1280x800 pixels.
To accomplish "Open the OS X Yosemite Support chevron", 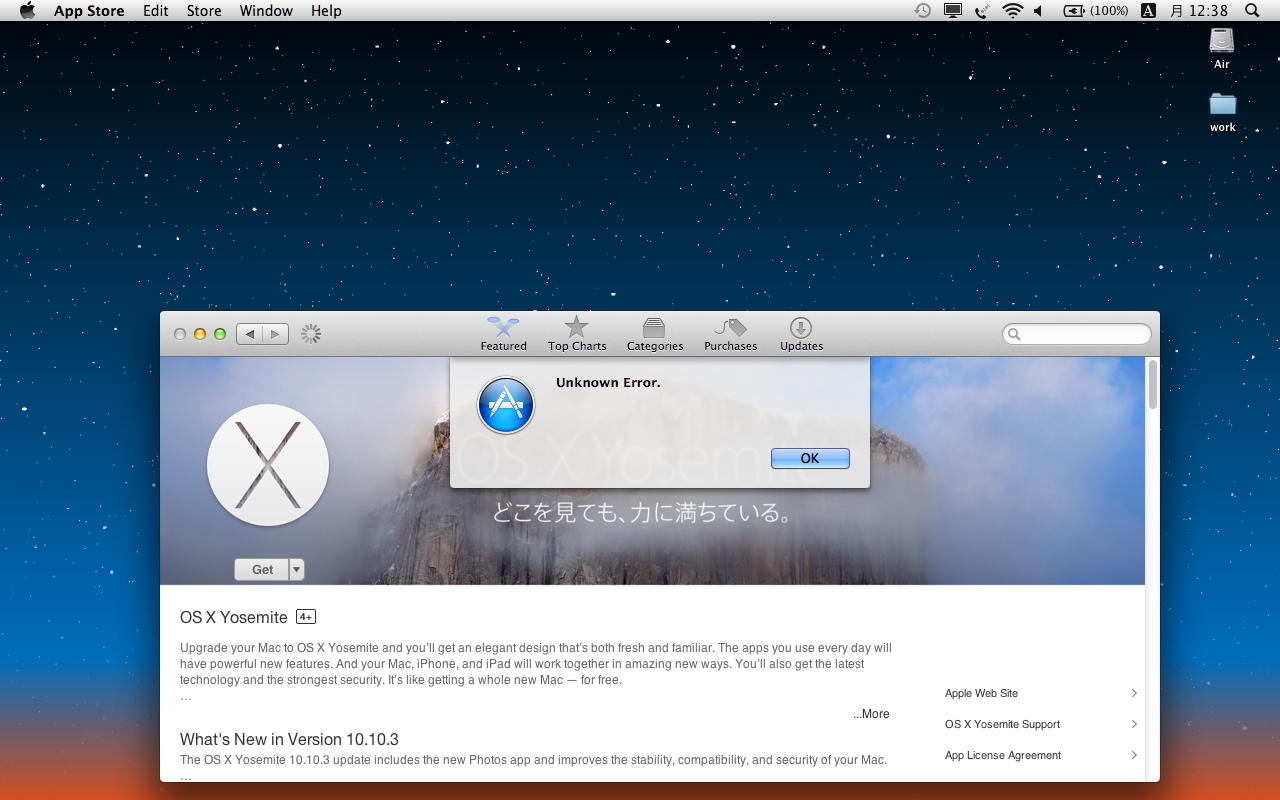I will (x=1134, y=724).
